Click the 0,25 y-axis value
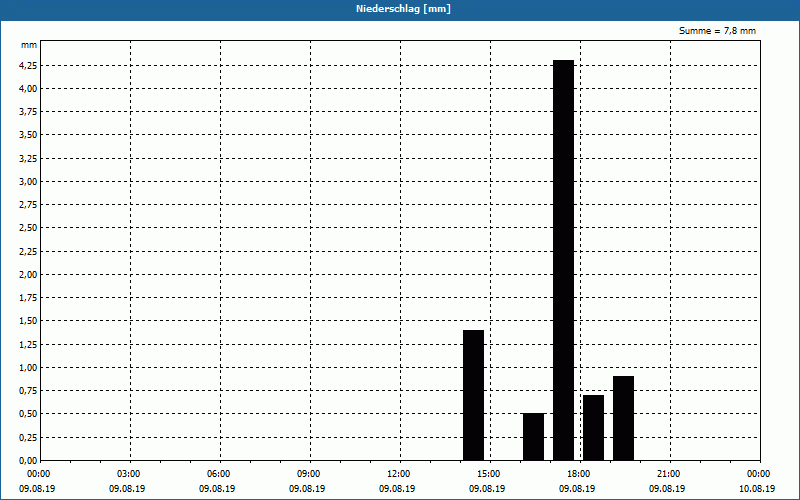Viewport: 800px width, 500px height. click(28, 437)
